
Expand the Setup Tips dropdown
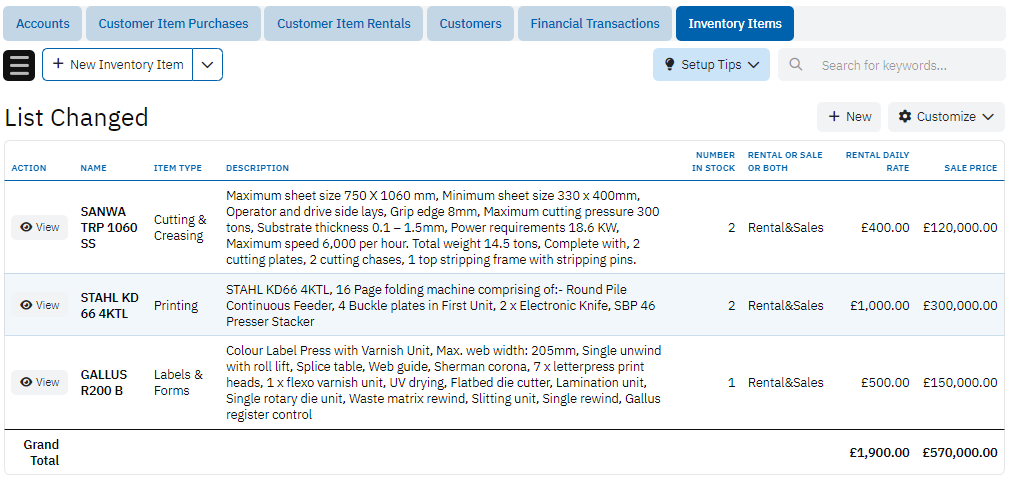[x=753, y=65]
